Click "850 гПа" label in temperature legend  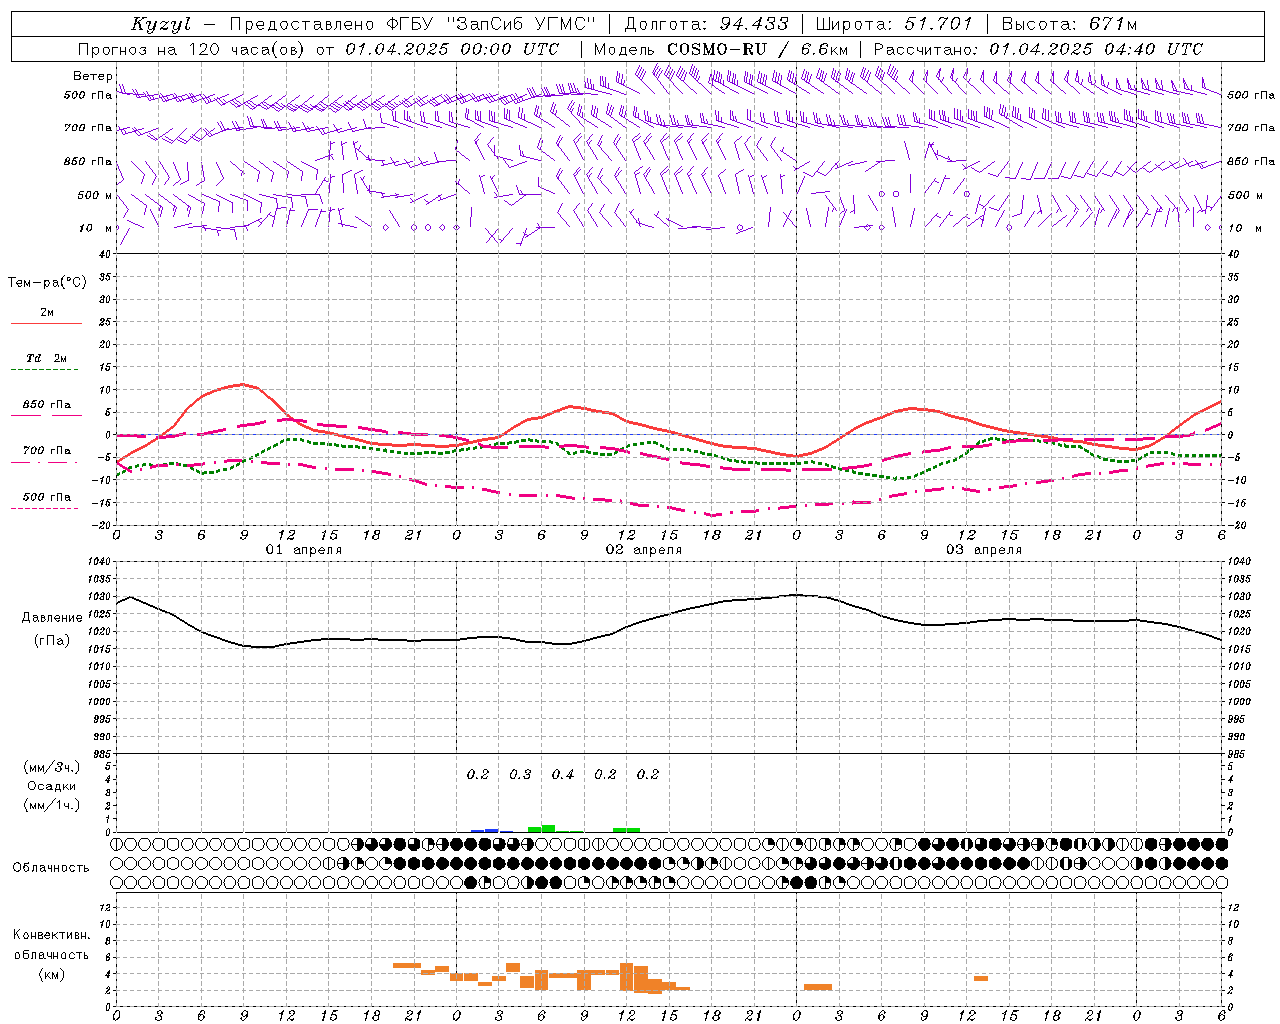(x=47, y=405)
